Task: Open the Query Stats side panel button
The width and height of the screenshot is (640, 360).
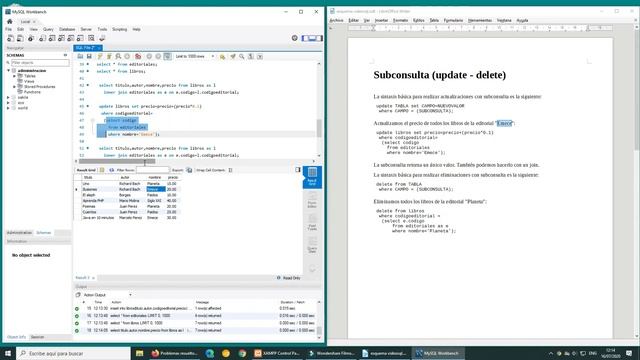Action: coord(312,246)
